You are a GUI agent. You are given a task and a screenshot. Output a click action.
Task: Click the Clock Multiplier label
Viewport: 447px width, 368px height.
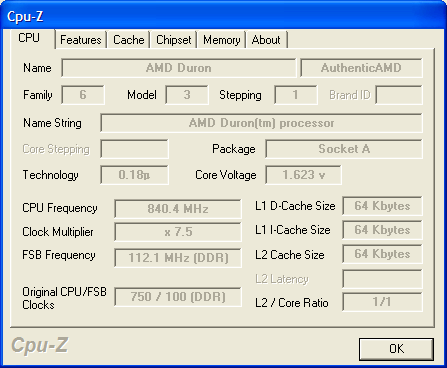pyautogui.click(x=58, y=232)
